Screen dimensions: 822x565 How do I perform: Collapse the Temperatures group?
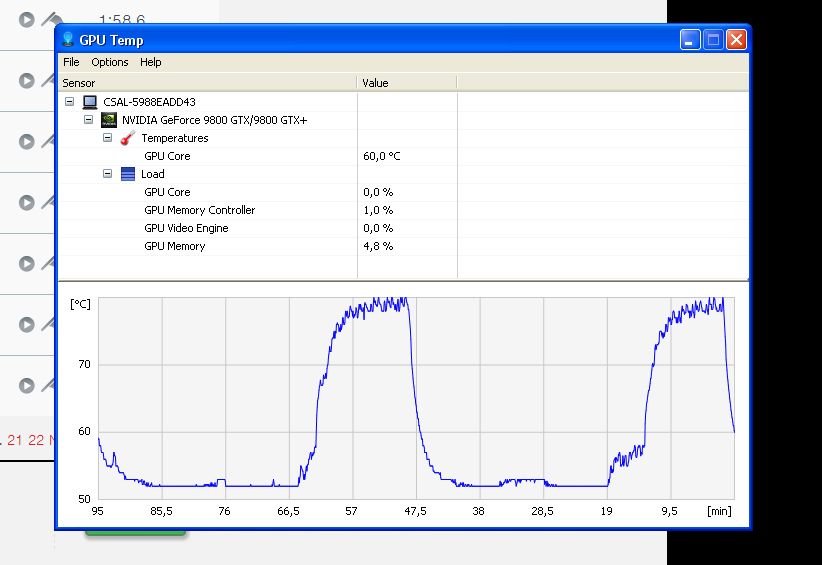(x=107, y=138)
